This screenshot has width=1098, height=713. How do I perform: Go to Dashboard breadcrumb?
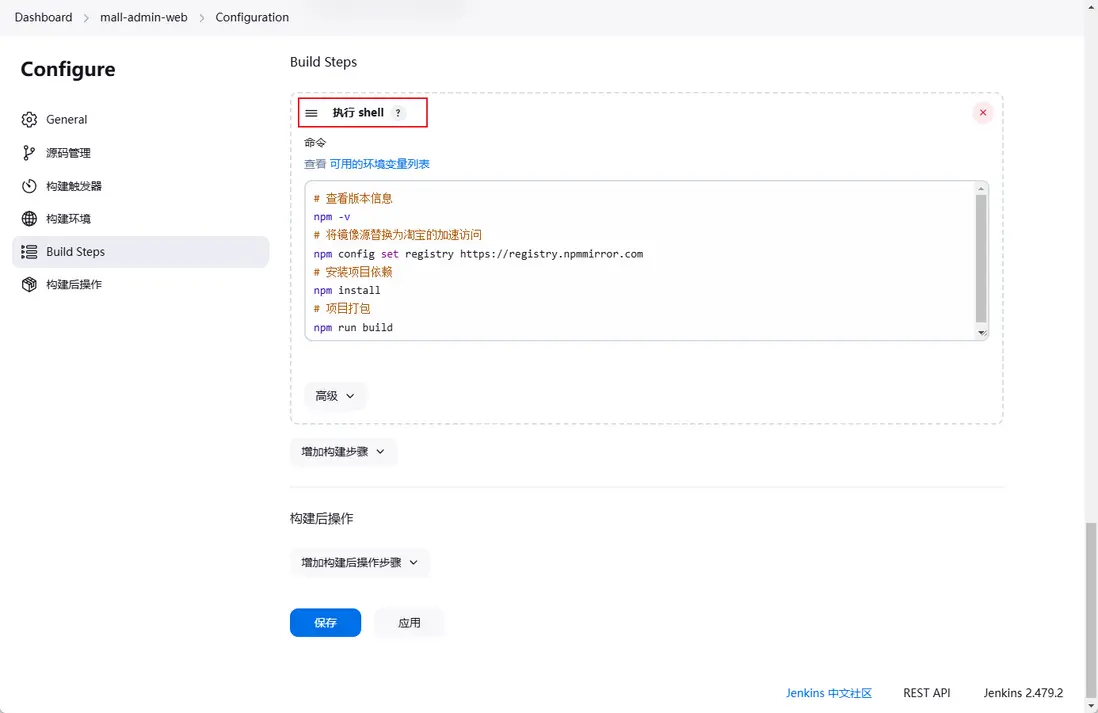[x=43, y=18]
